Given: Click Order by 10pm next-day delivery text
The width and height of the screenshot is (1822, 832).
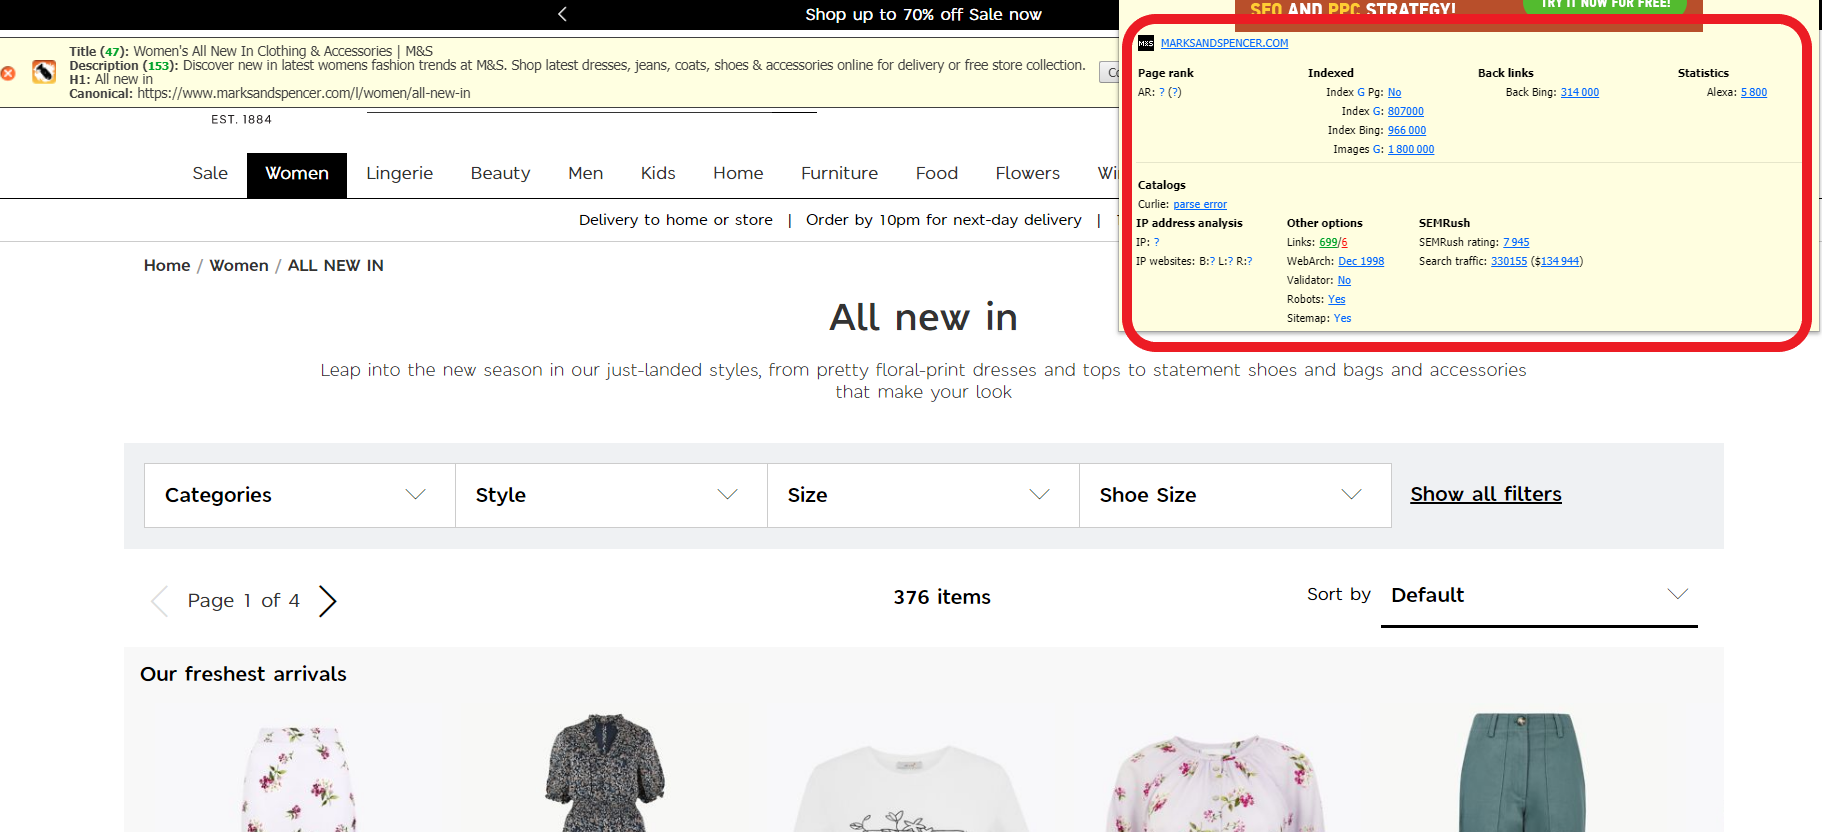Looking at the screenshot, I should pyautogui.click(x=943, y=220).
